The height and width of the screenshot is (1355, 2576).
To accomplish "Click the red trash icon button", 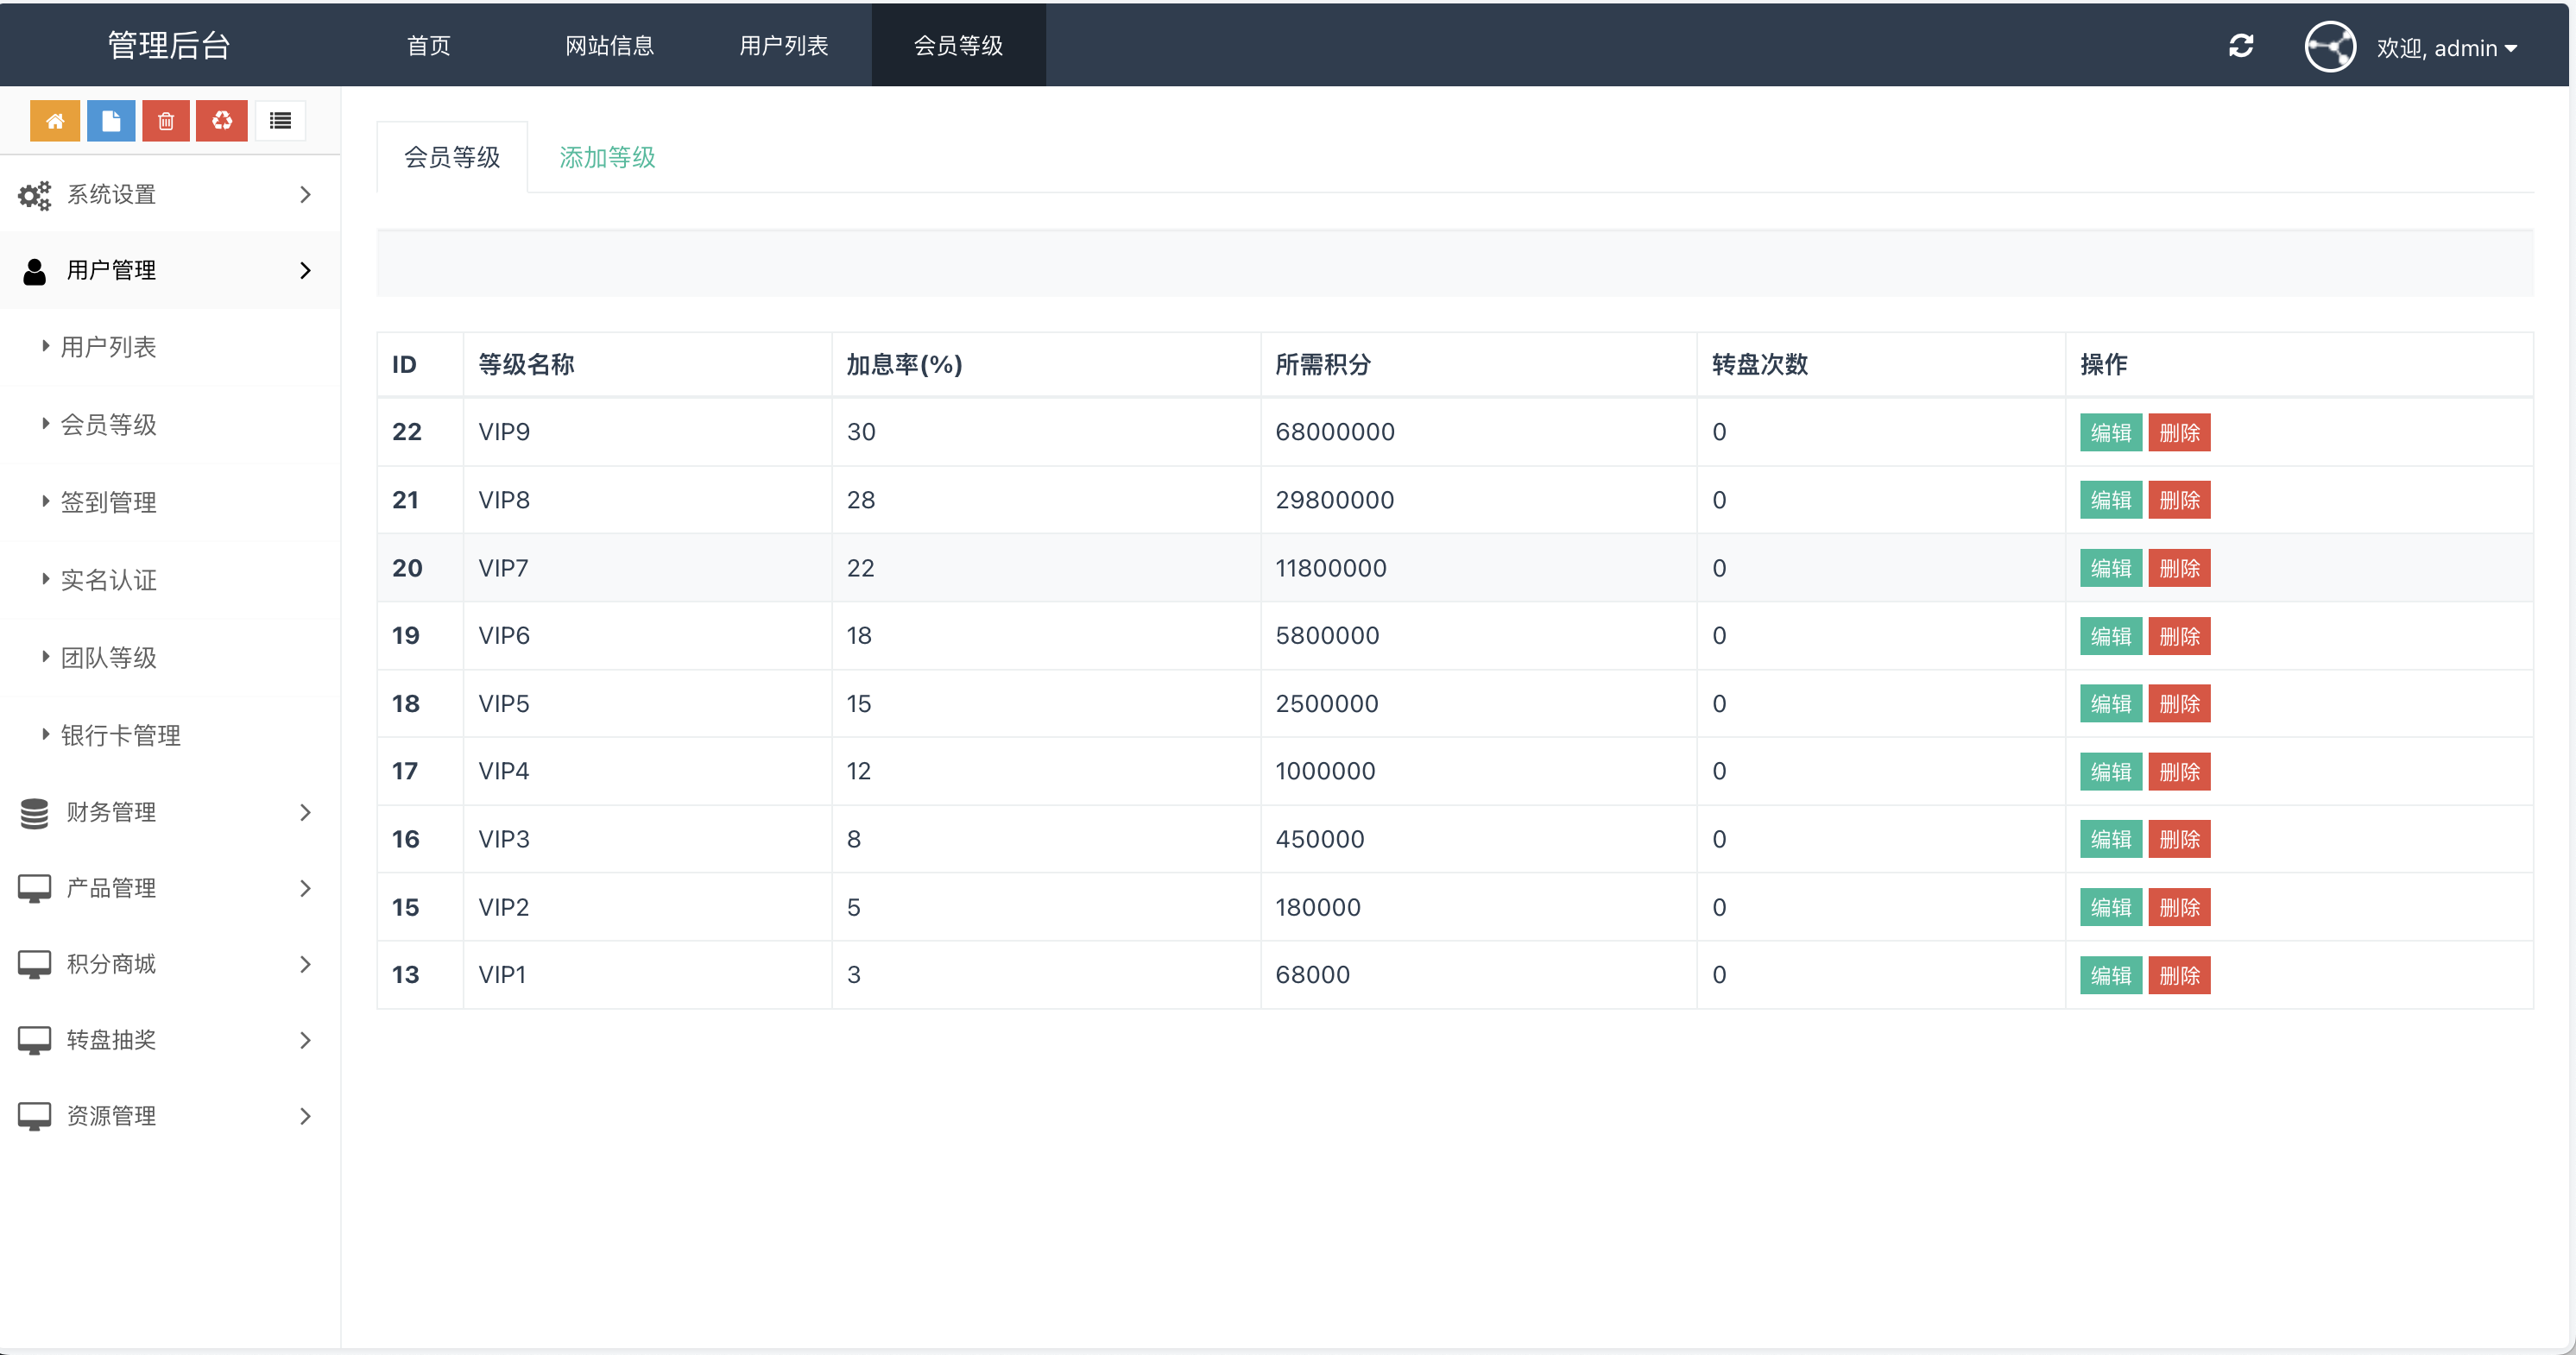I will pos(166,121).
